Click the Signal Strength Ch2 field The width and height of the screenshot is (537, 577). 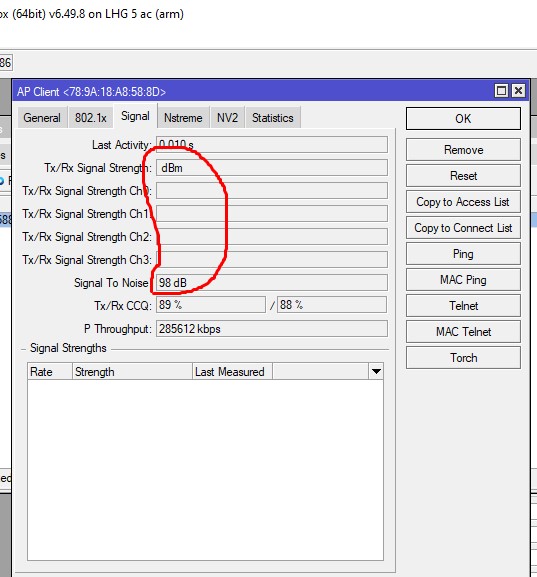(272, 237)
